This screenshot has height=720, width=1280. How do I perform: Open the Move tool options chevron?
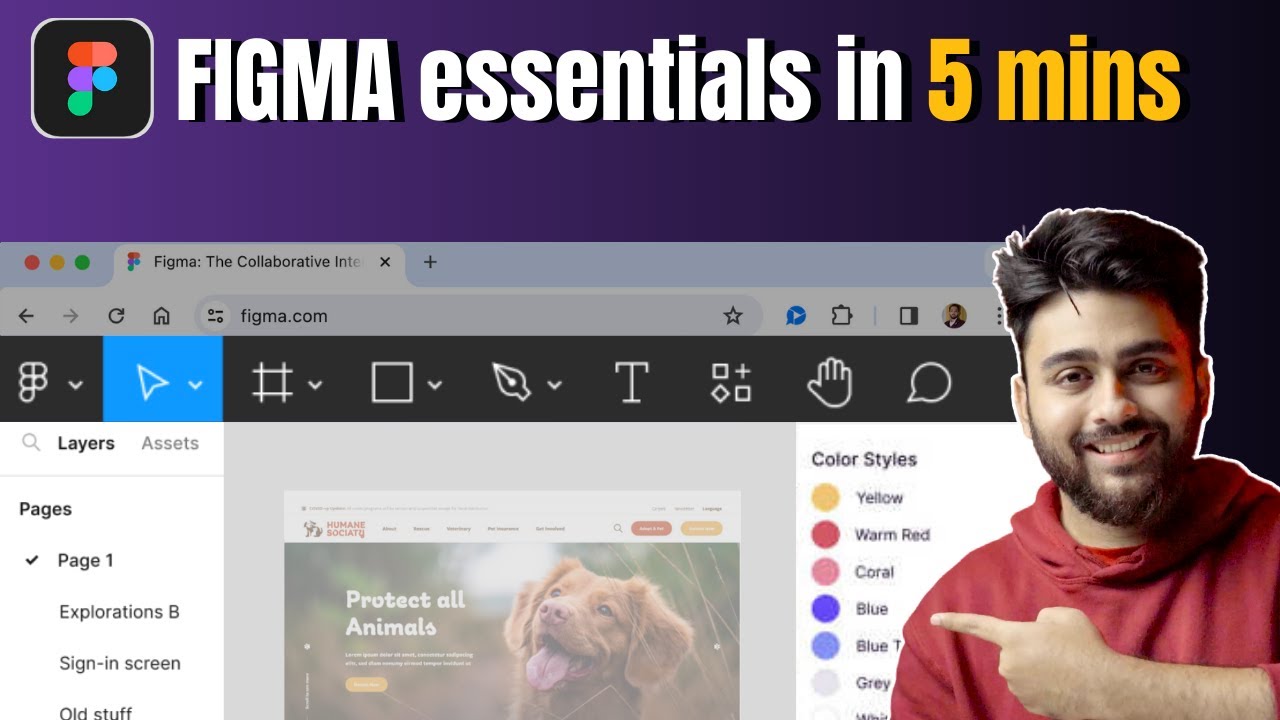pos(196,384)
